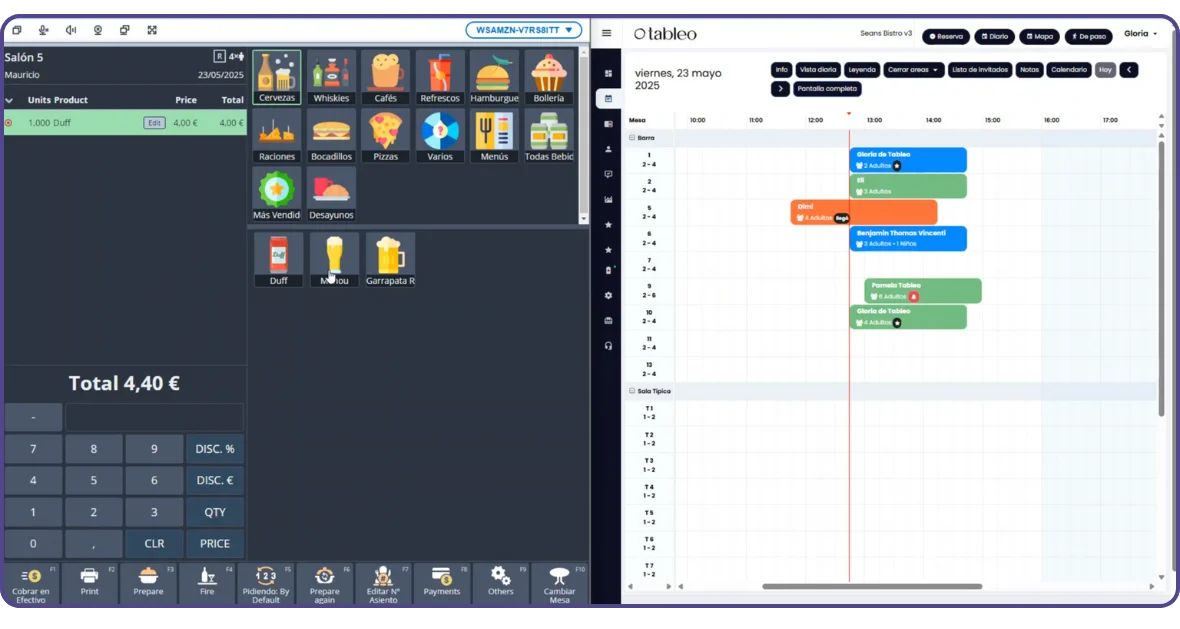Open the Cervezas category
Screen dimensions: 1180x629
pyautogui.click(x=276, y=77)
